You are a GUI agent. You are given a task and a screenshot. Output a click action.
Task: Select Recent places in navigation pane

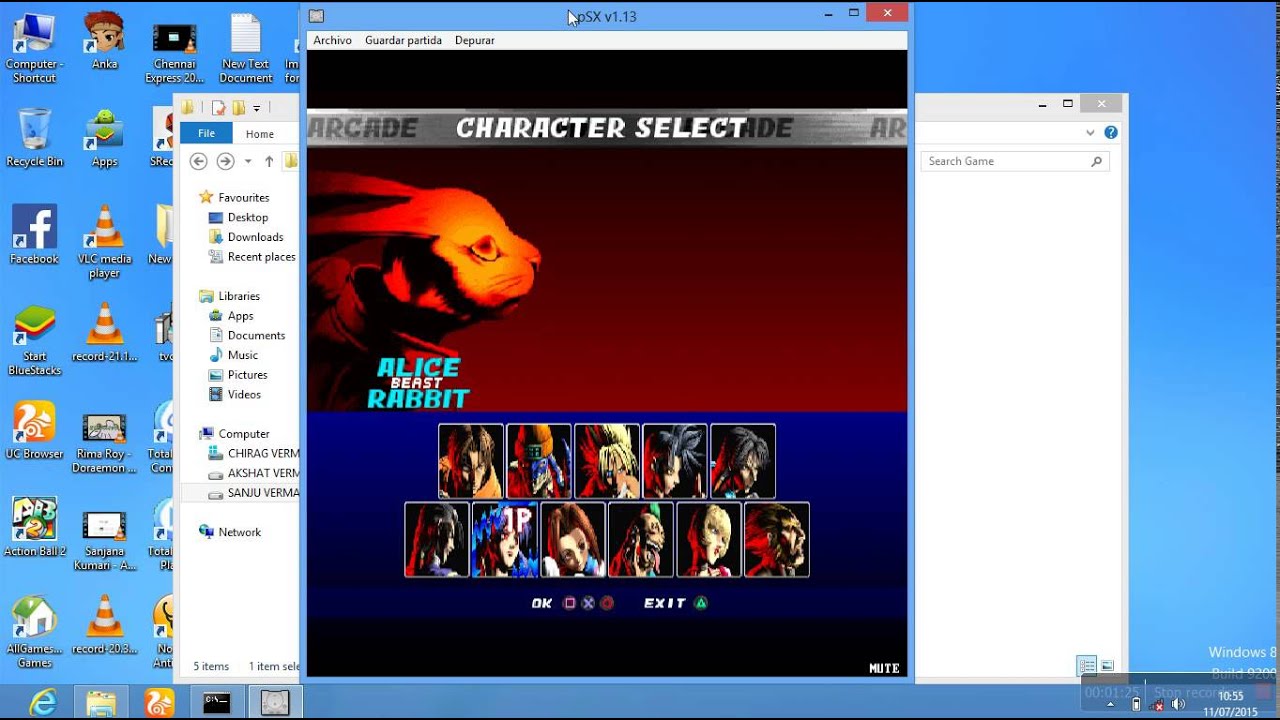click(252, 257)
